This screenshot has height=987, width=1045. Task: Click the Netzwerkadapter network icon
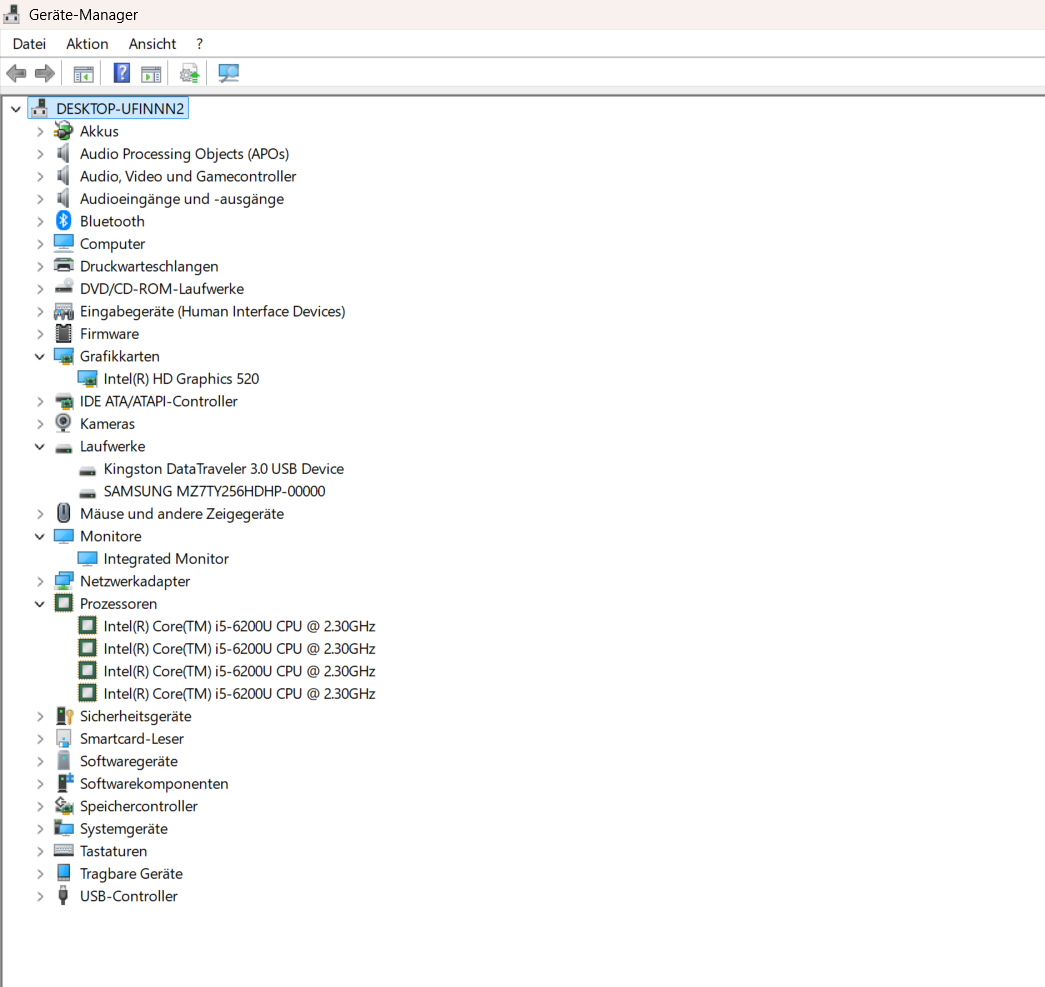[x=63, y=580]
